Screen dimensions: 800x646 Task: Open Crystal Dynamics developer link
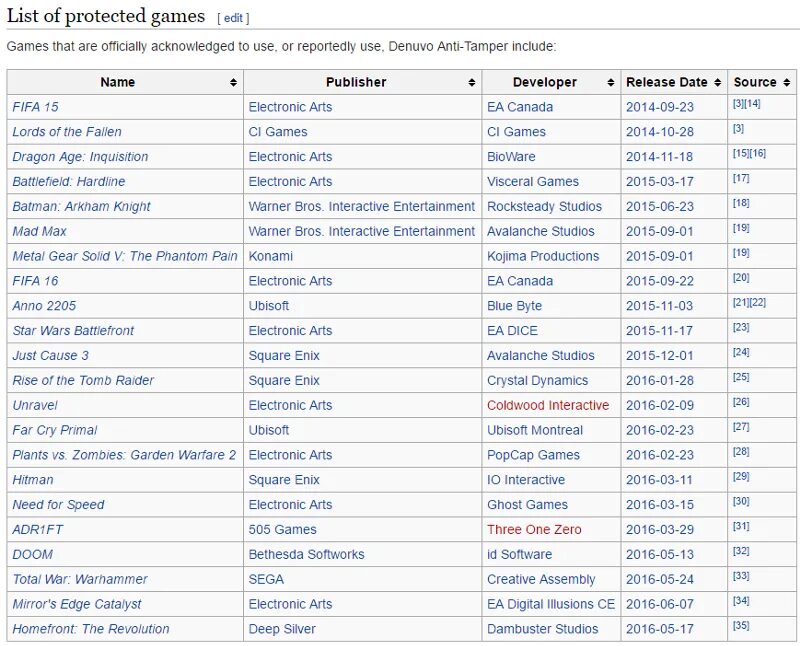coord(537,380)
